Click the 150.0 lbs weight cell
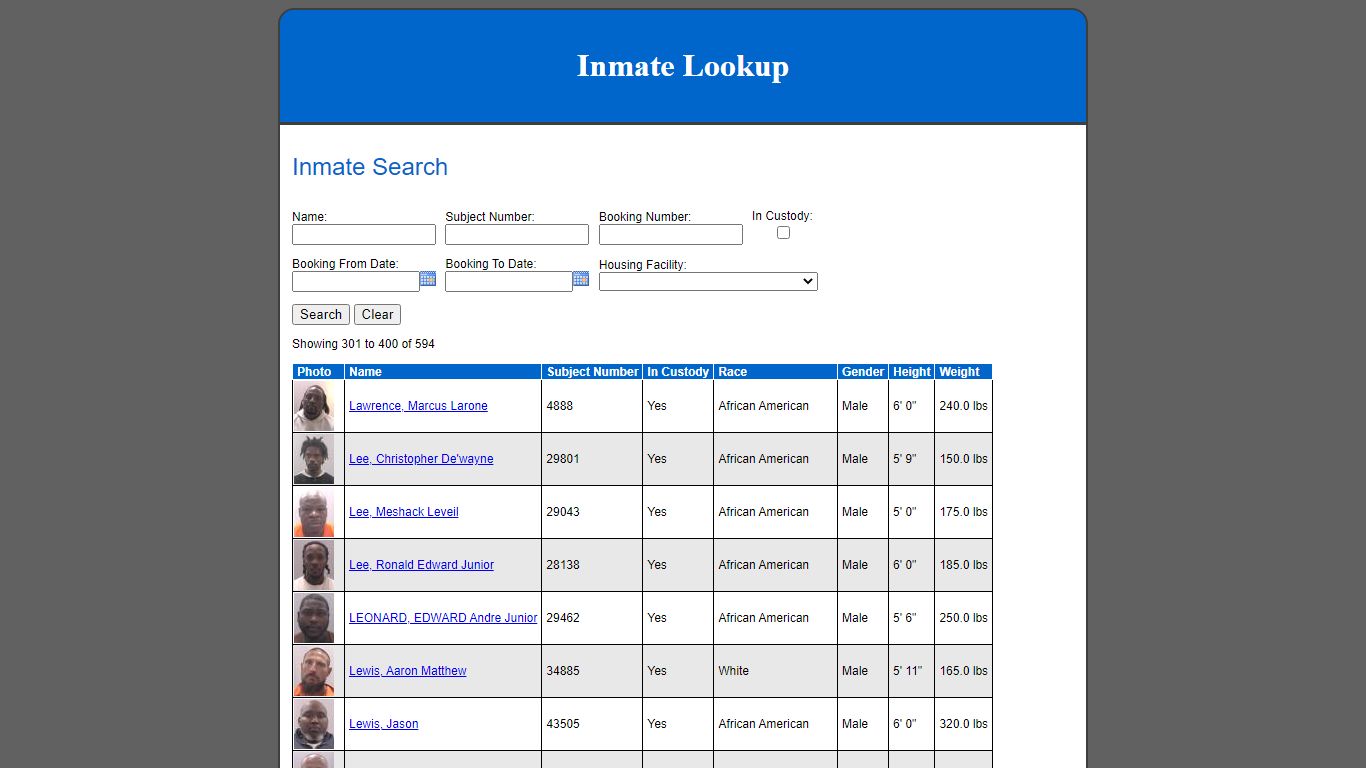Image resolution: width=1366 pixels, height=768 pixels. (x=963, y=459)
